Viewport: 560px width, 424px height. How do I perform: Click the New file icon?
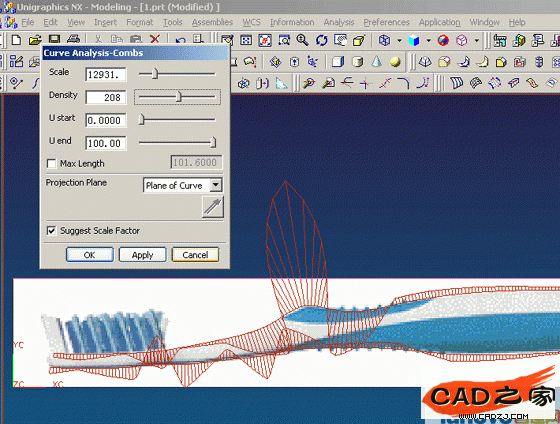tap(16, 40)
